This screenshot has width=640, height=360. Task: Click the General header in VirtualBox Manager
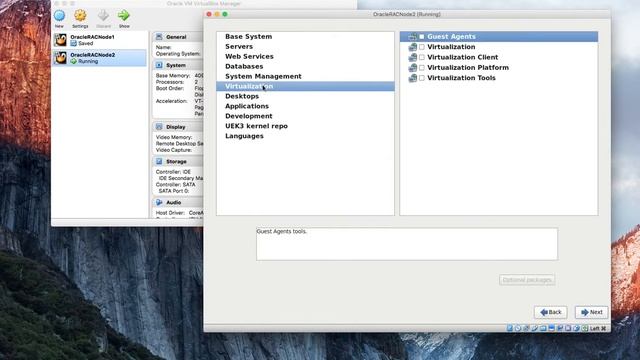click(176, 37)
